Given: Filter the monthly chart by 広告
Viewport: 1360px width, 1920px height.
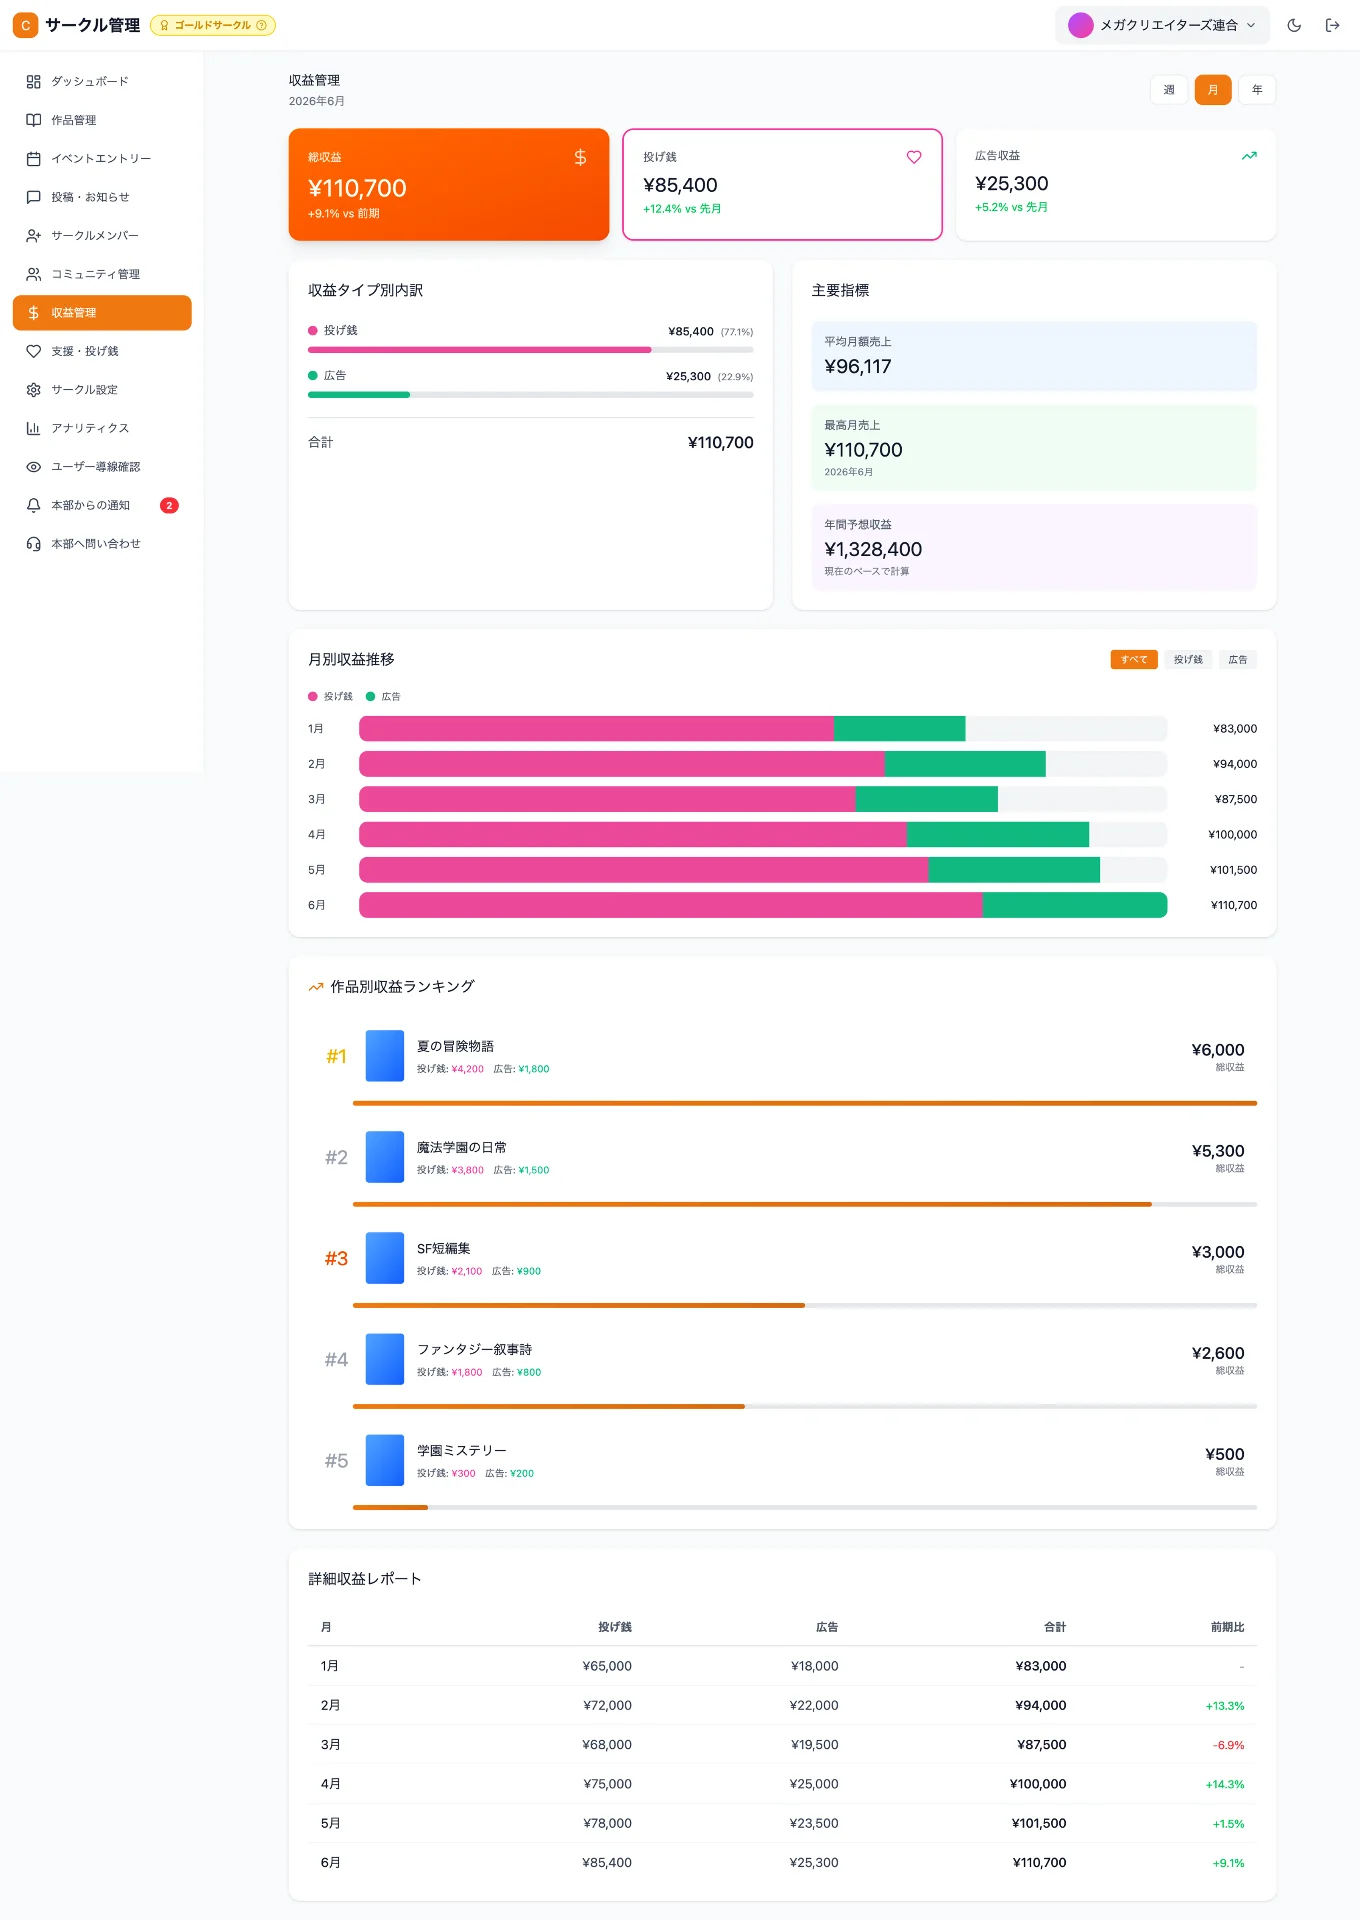Looking at the screenshot, I should [x=1238, y=660].
